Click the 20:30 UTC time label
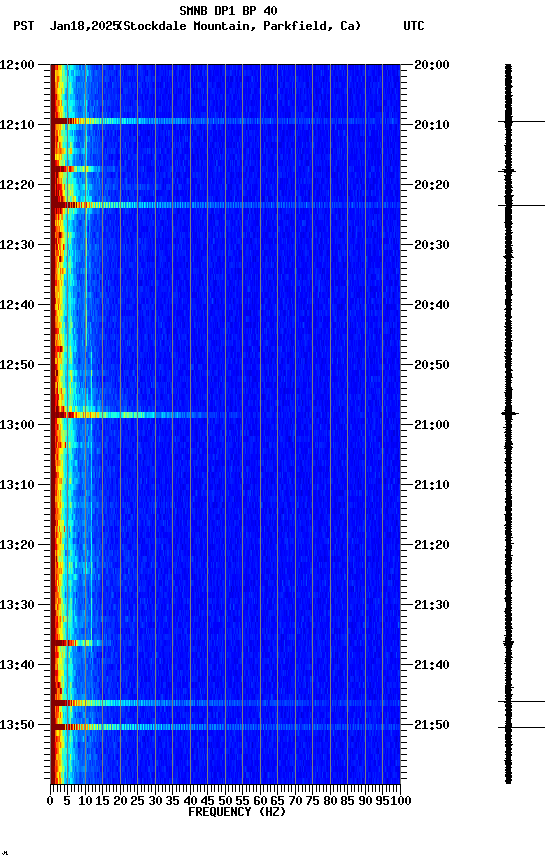Image resolution: width=552 pixels, height=864 pixels. coord(431,245)
